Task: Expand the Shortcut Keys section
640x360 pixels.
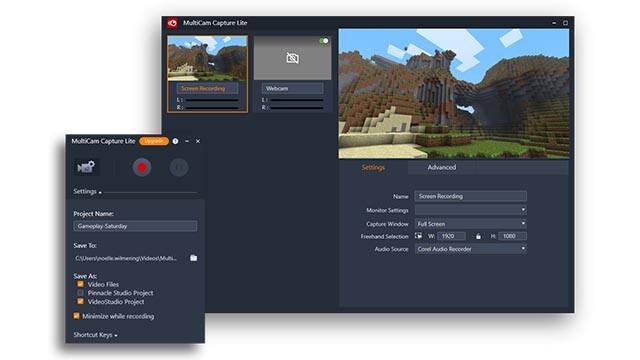Action: (x=96, y=335)
